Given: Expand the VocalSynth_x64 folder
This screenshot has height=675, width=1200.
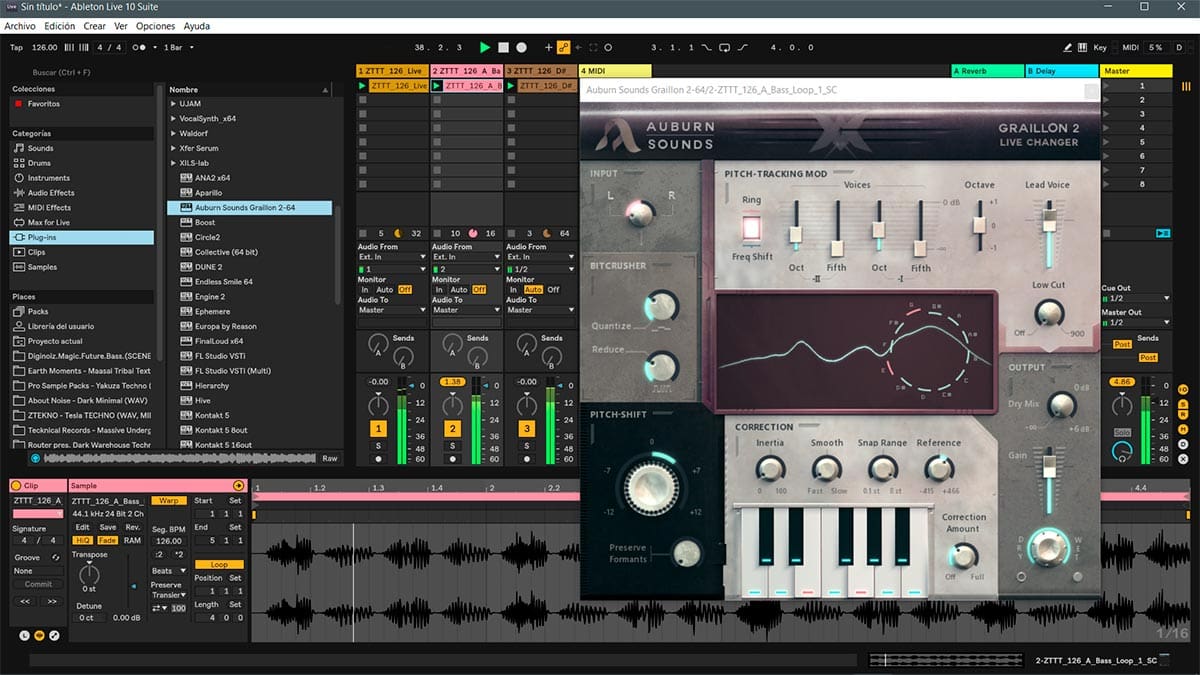Looking at the screenshot, I should (x=174, y=119).
